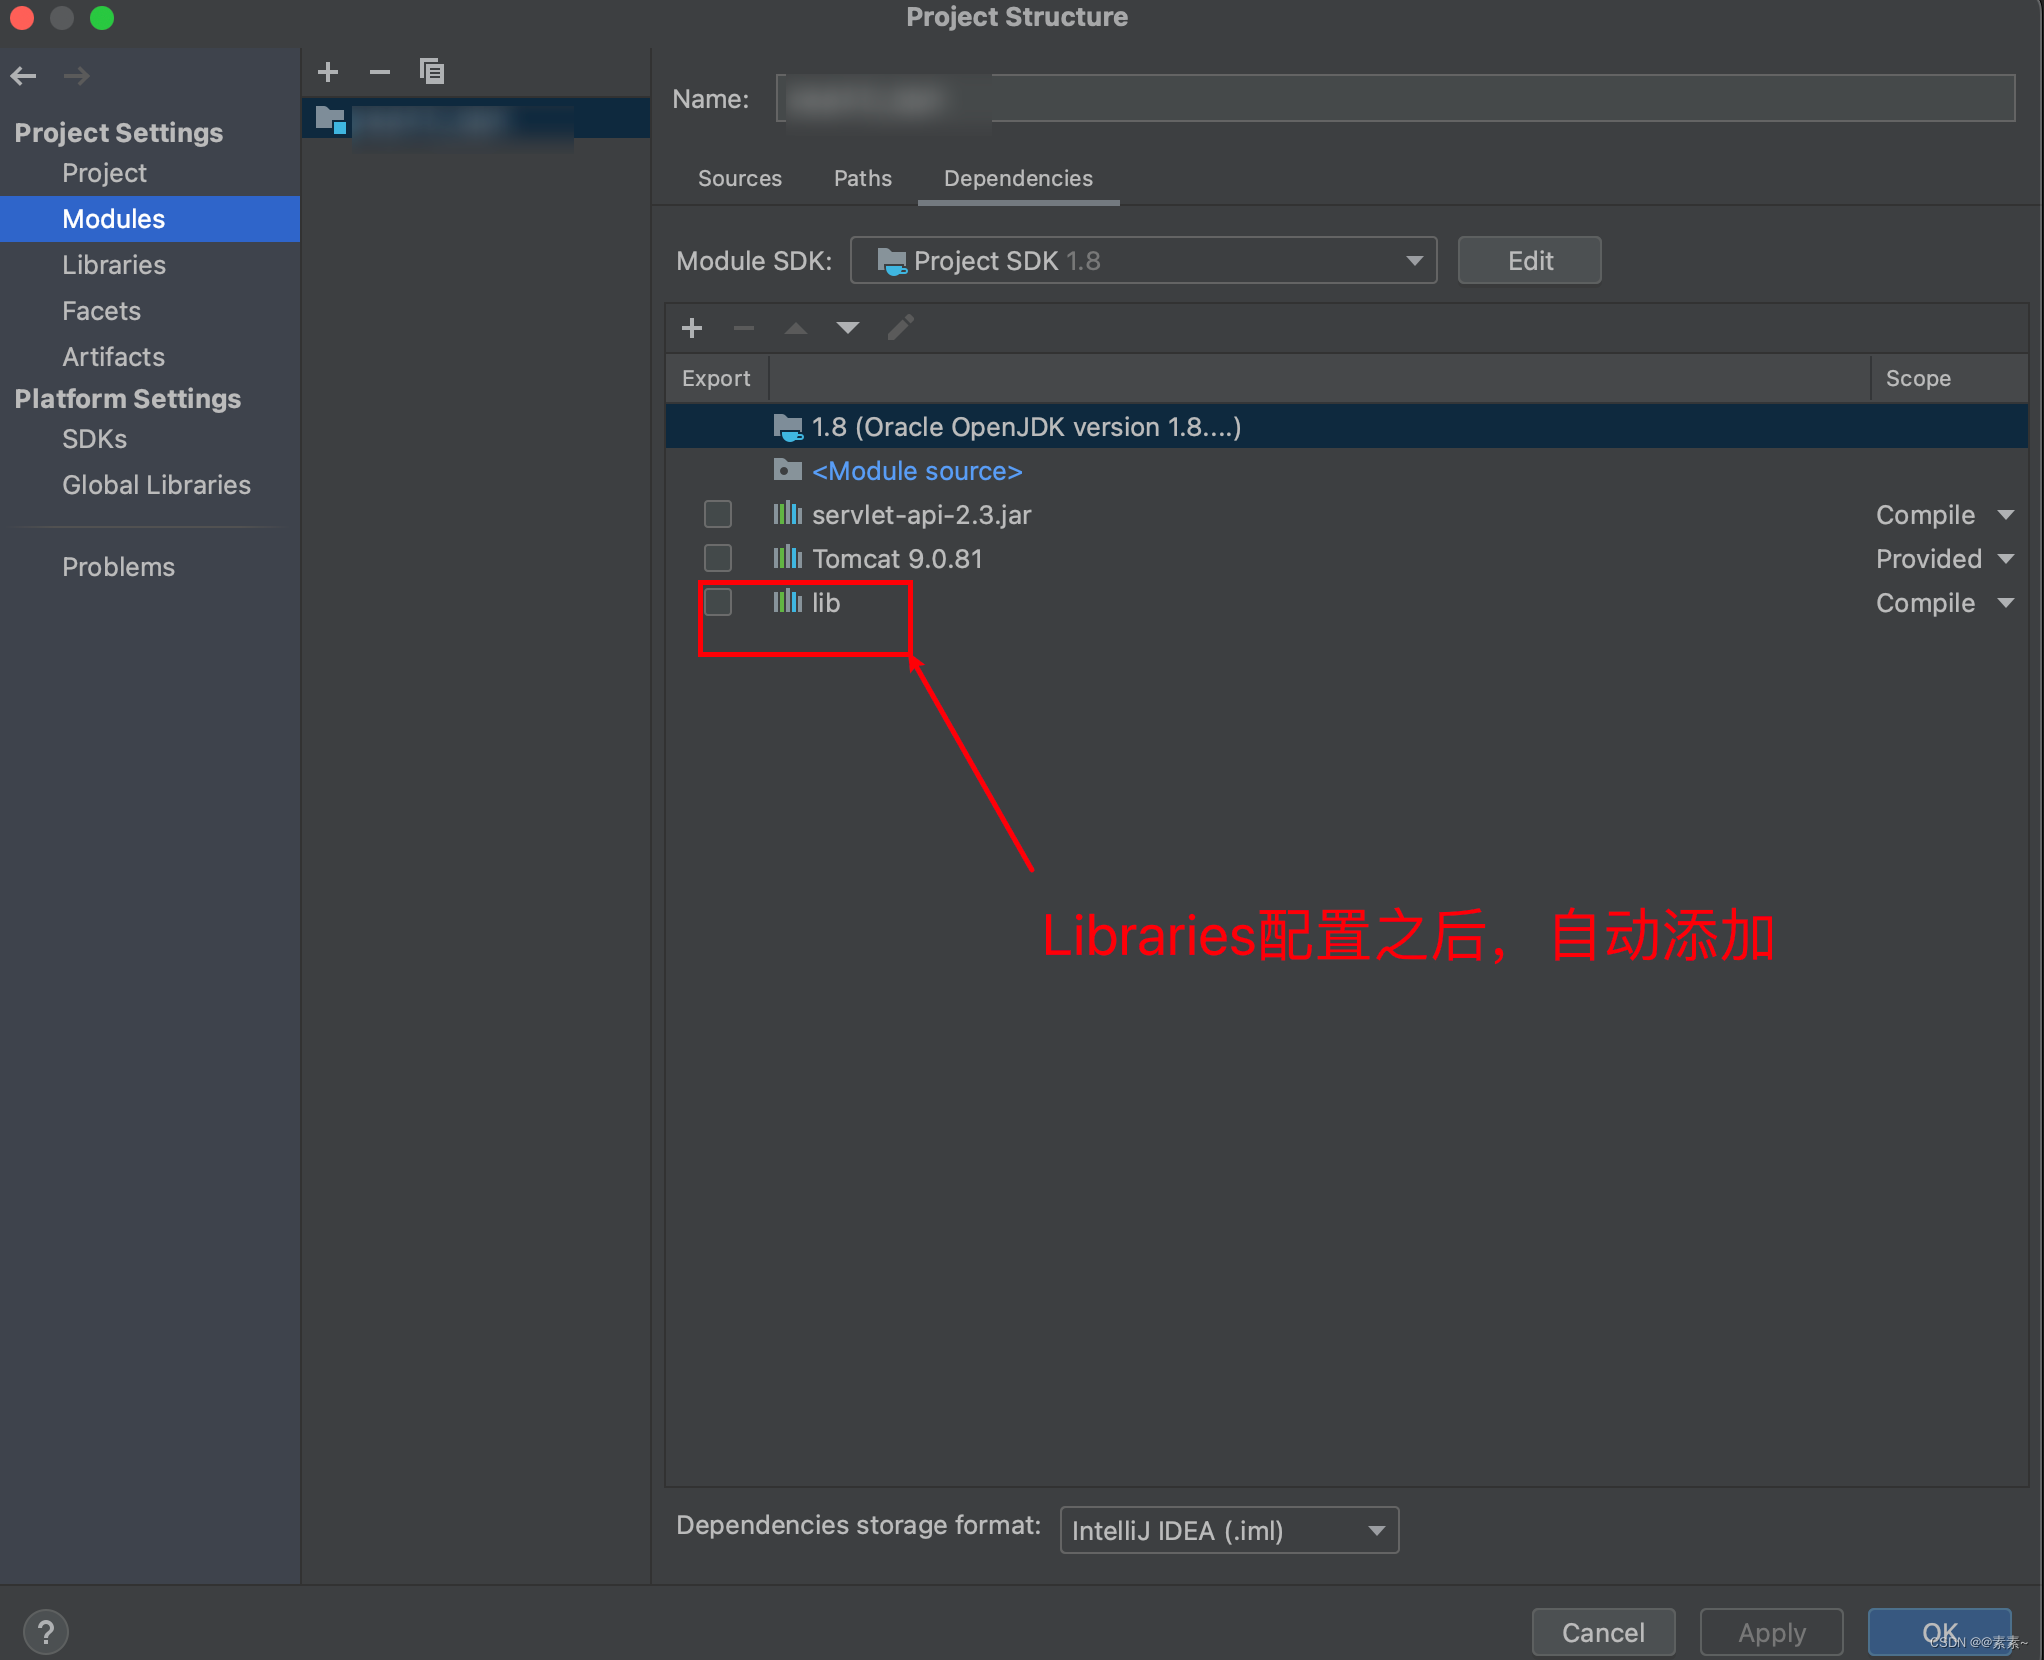The image size is (2044, 1660).
Task: Select the module folder icon in list
Action: tap(331, 120)
